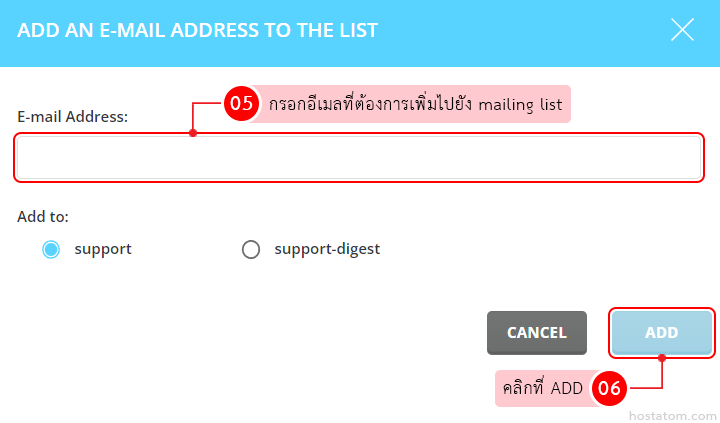Screen dimensions: 720x423
Task: Click the "support-digest" option label text
Action: click(327, 249)
